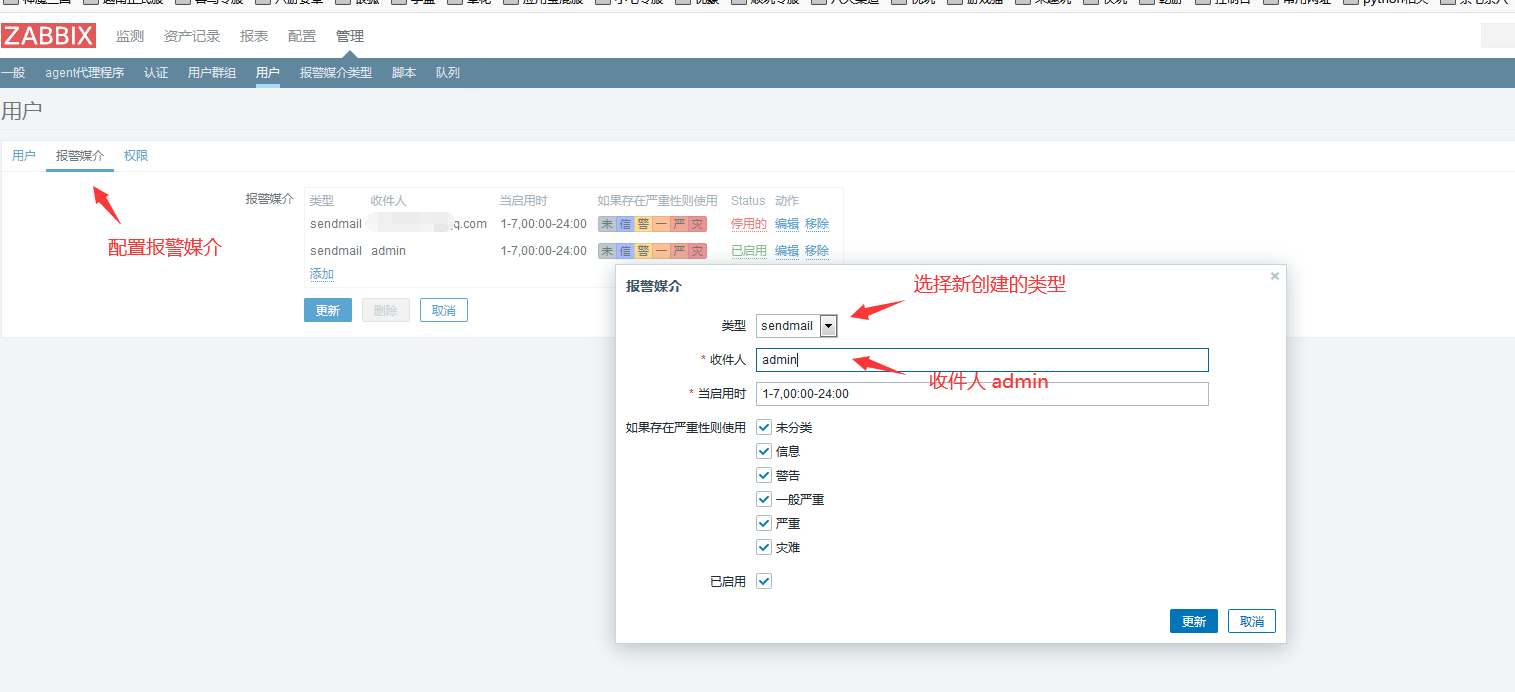This screenshot has width=1515, height=692.
Task: Open the 监测 top menu
Action: point(130,36)
